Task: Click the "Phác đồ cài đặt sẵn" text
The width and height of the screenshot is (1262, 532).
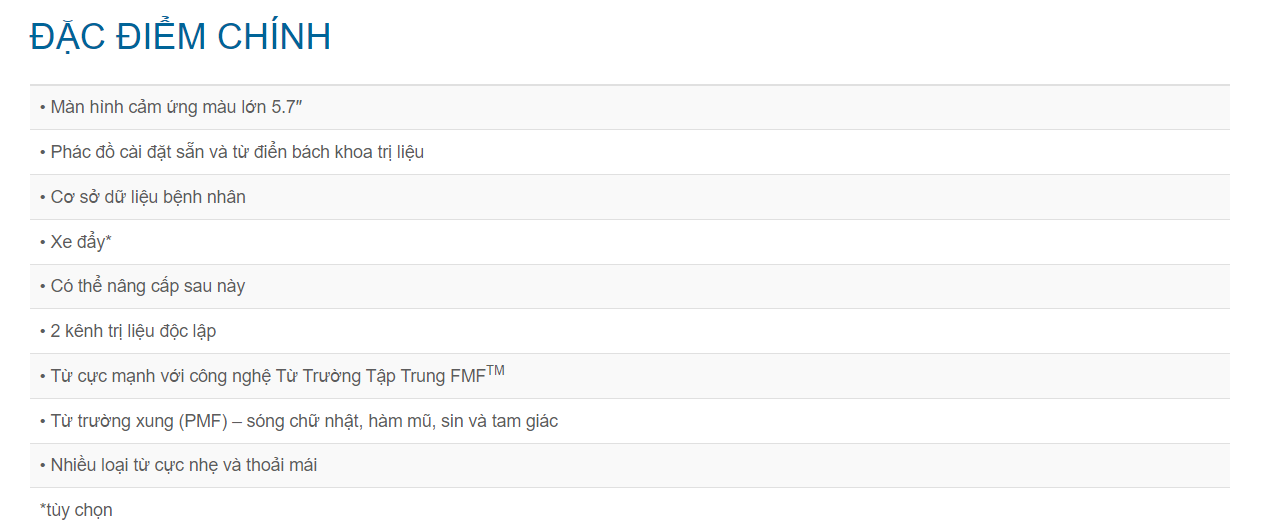Action: 127,152
